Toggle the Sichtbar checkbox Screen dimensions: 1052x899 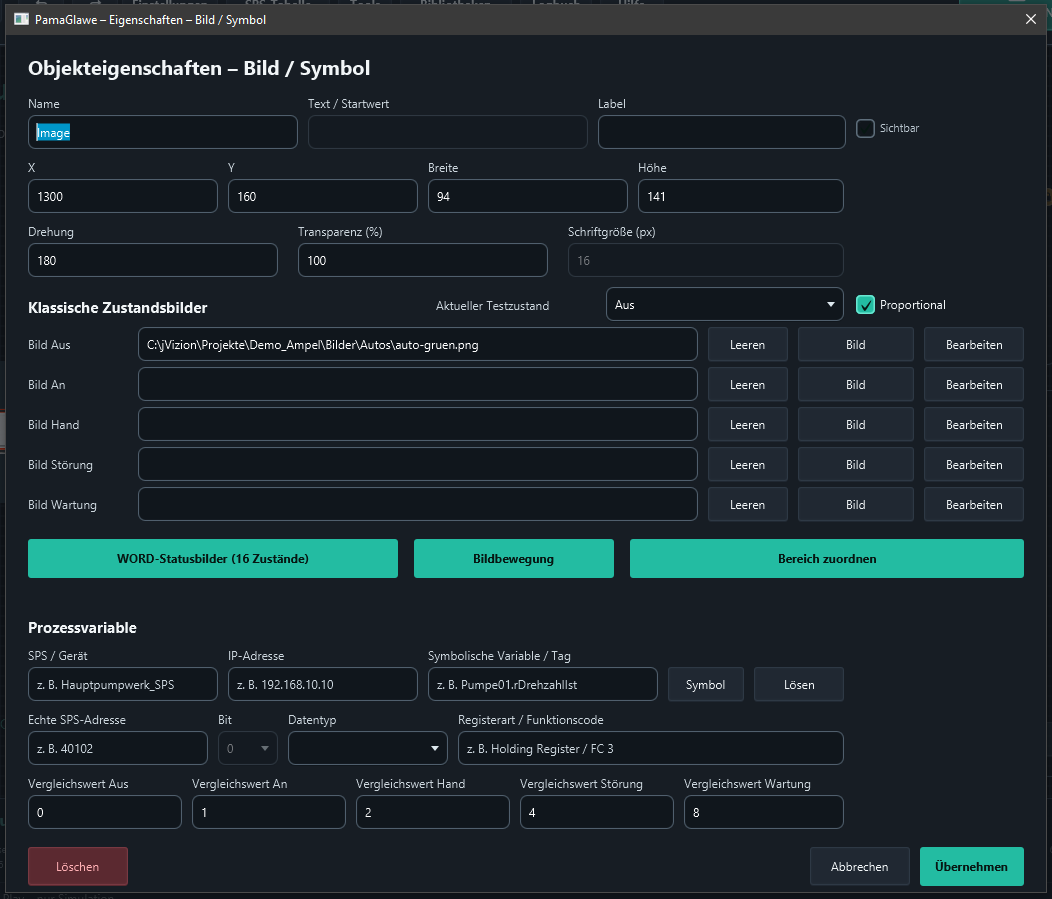click(x=865, y=128)
